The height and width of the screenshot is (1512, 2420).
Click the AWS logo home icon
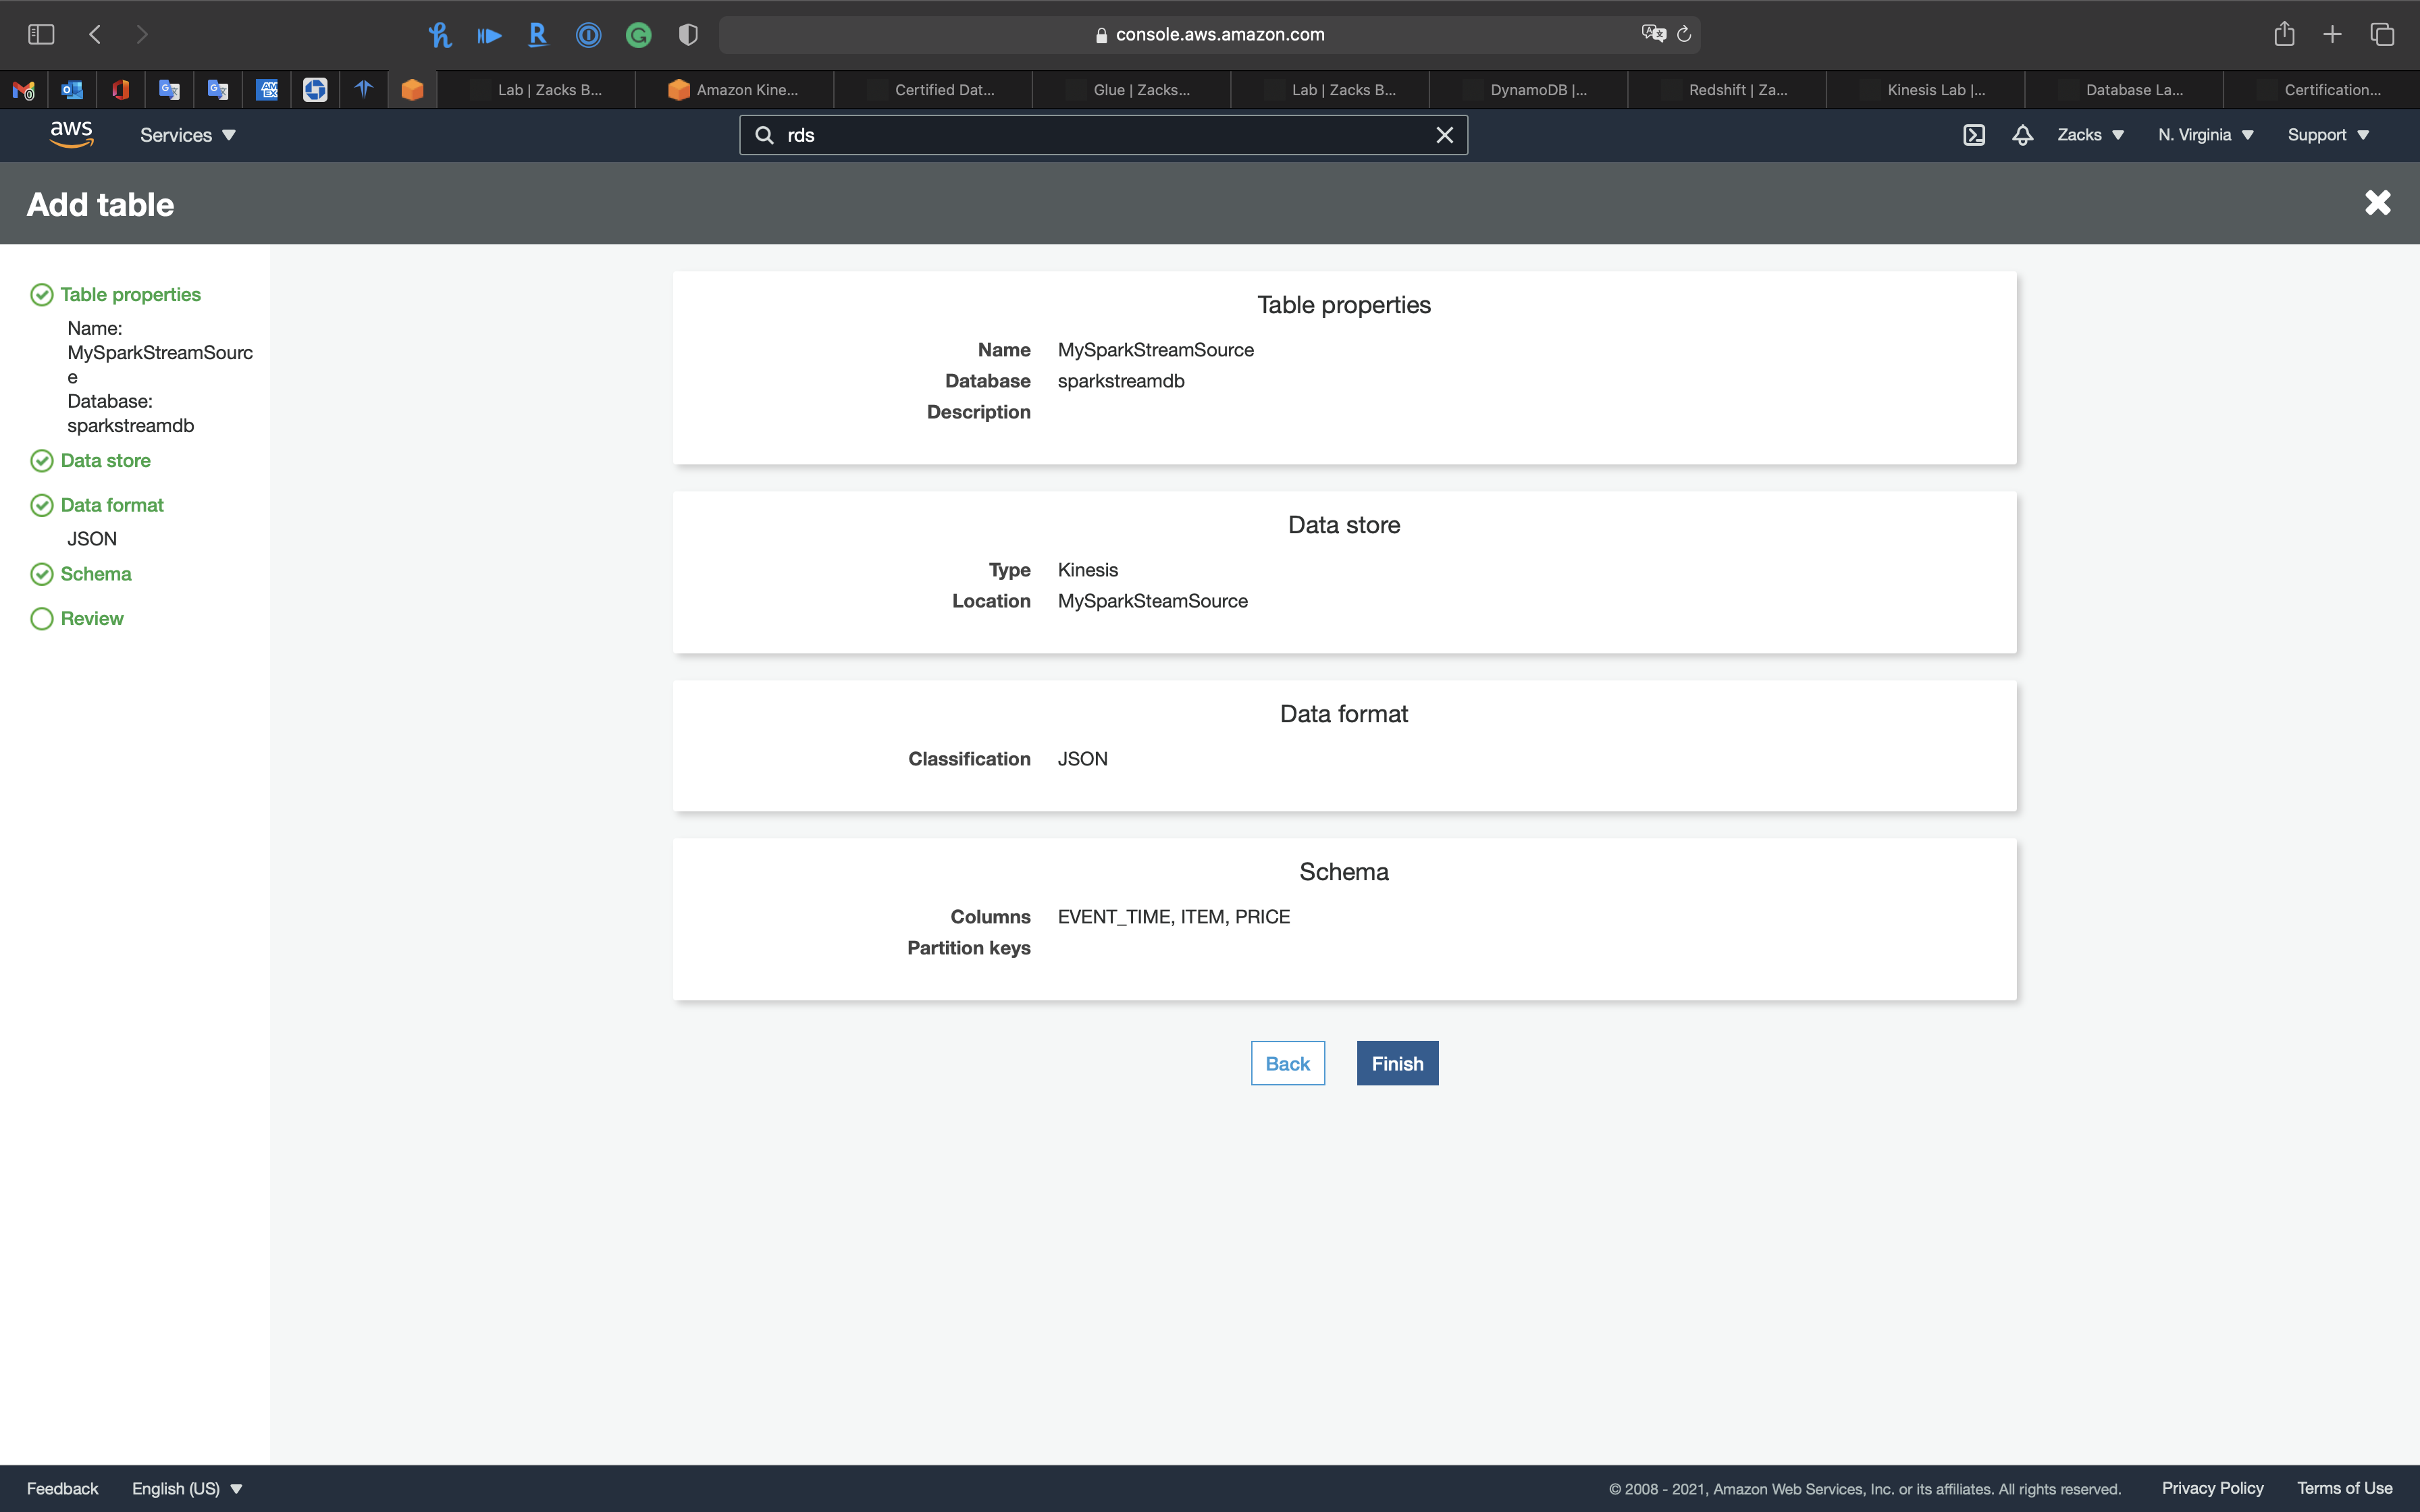tap(71, 134)
